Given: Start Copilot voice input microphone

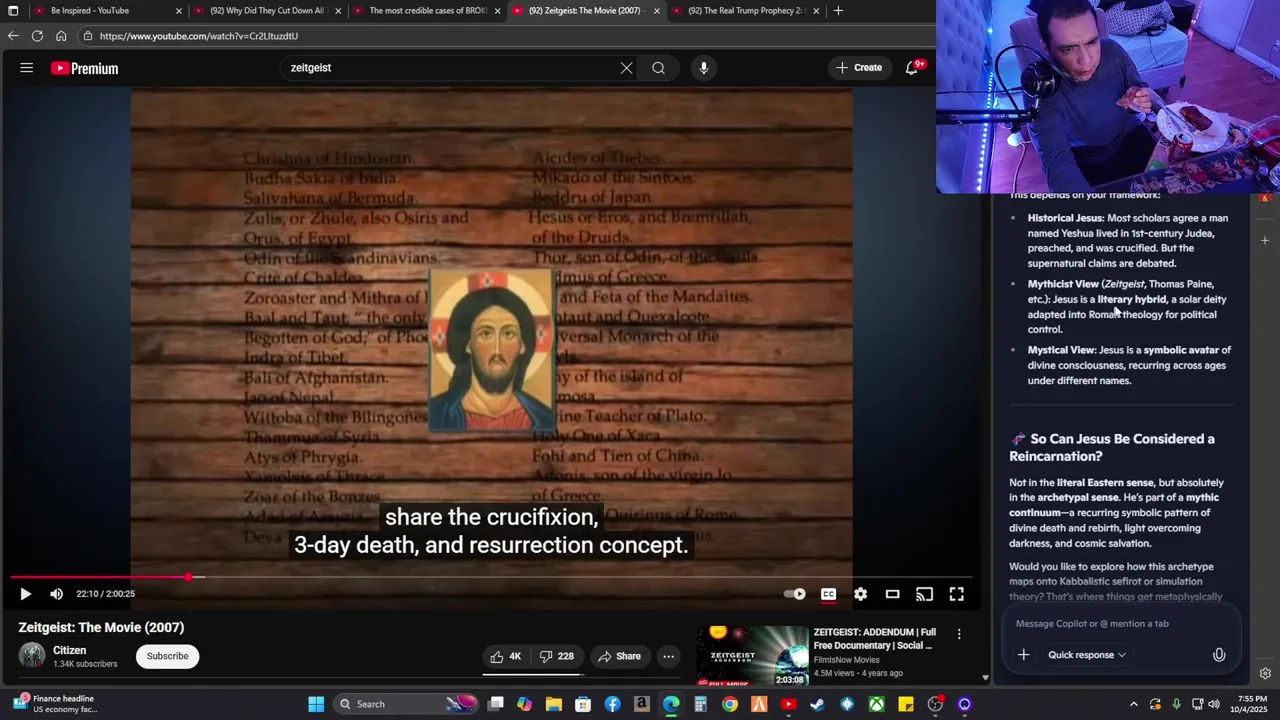Looking at the screenshot, I should [1219, 655].
